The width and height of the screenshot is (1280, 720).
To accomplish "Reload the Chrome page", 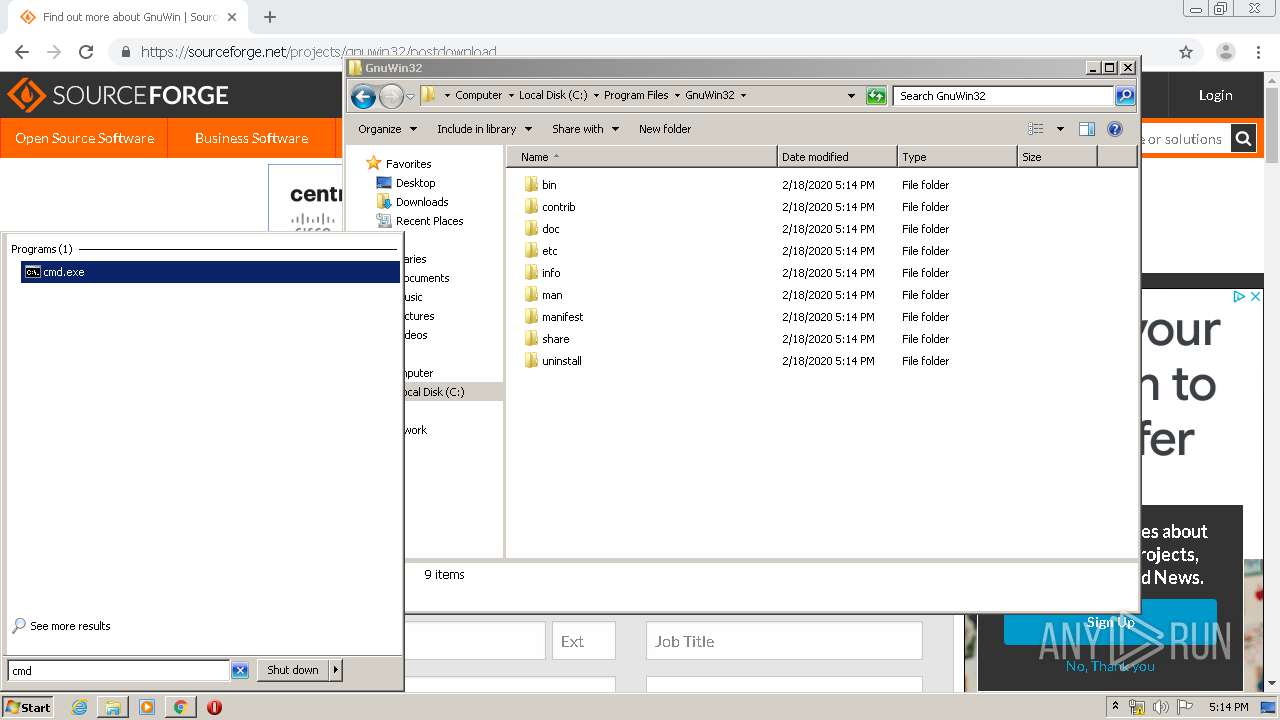I will (86, 52).
